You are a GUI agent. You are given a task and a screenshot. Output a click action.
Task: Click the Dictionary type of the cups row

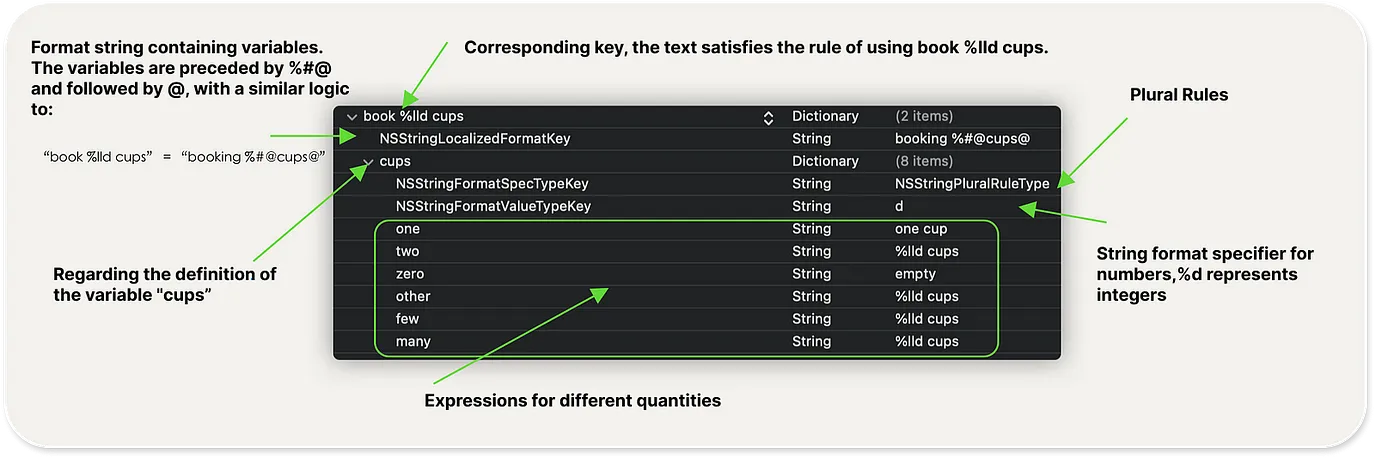[x=825, y=162]
